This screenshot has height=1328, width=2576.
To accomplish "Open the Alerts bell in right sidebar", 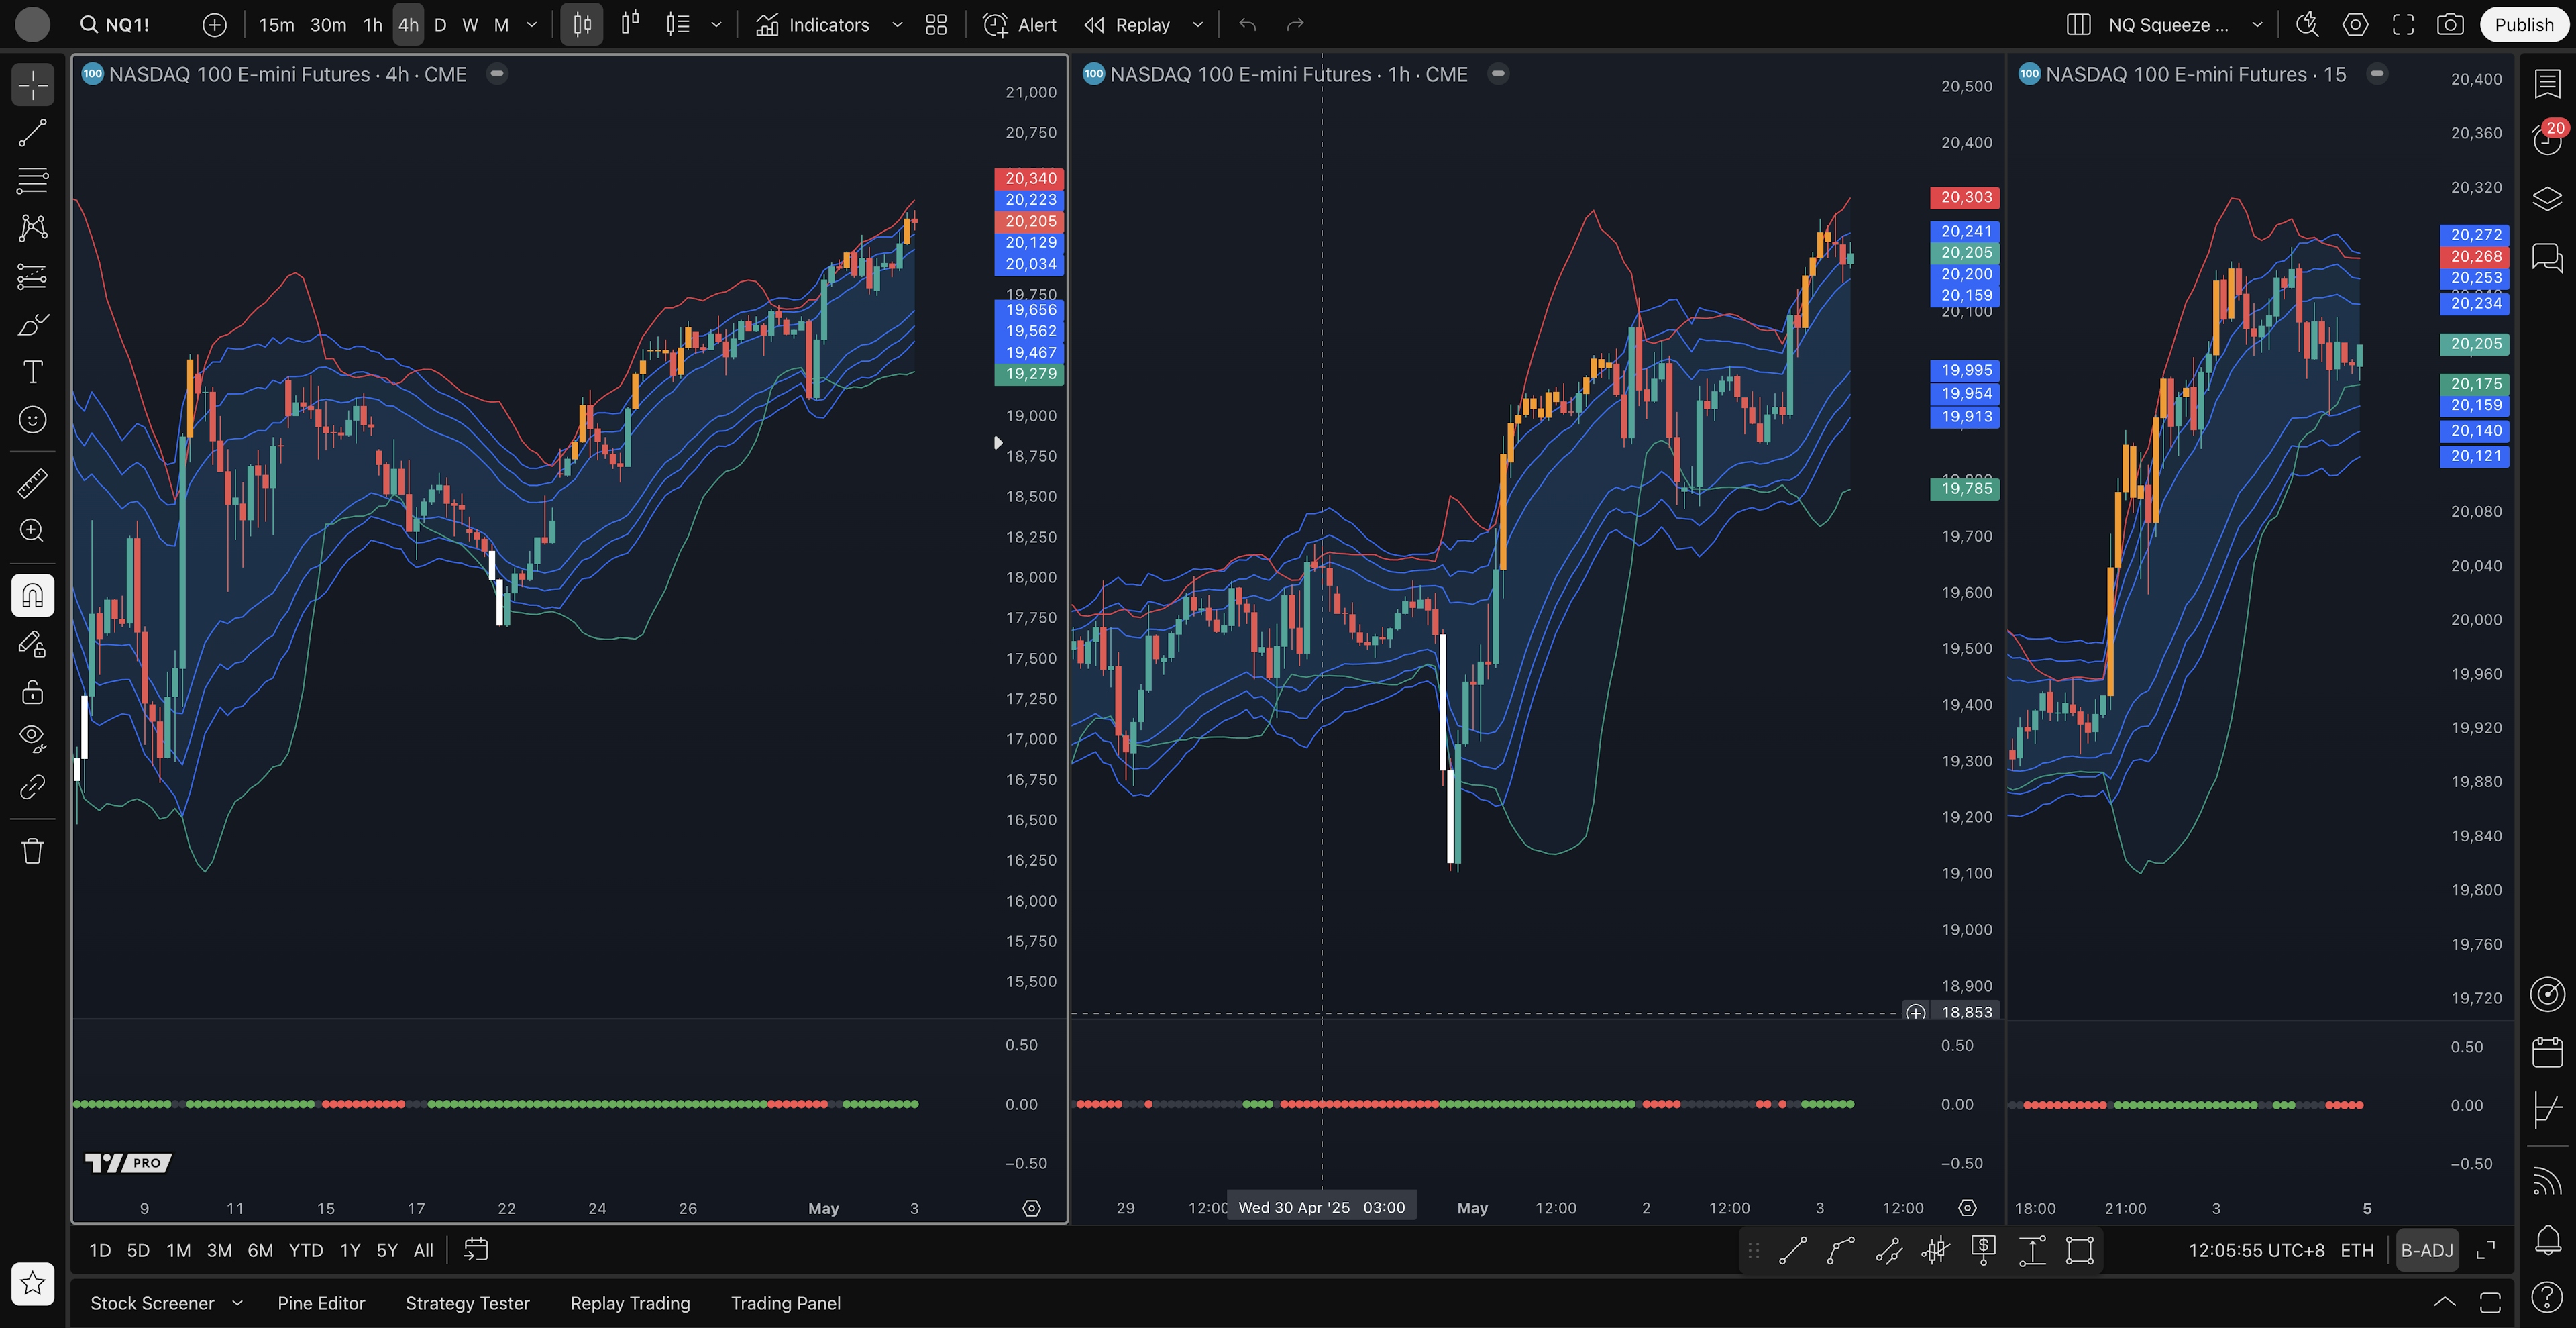I will click(x=2547, y=1240).
